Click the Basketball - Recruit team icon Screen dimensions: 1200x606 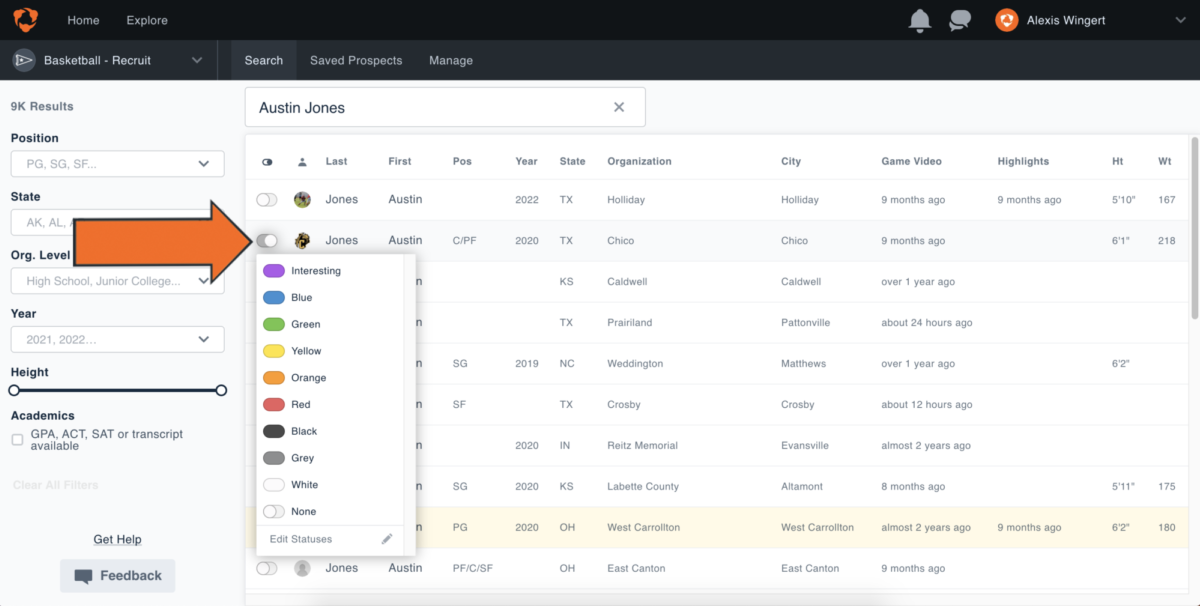24,60
